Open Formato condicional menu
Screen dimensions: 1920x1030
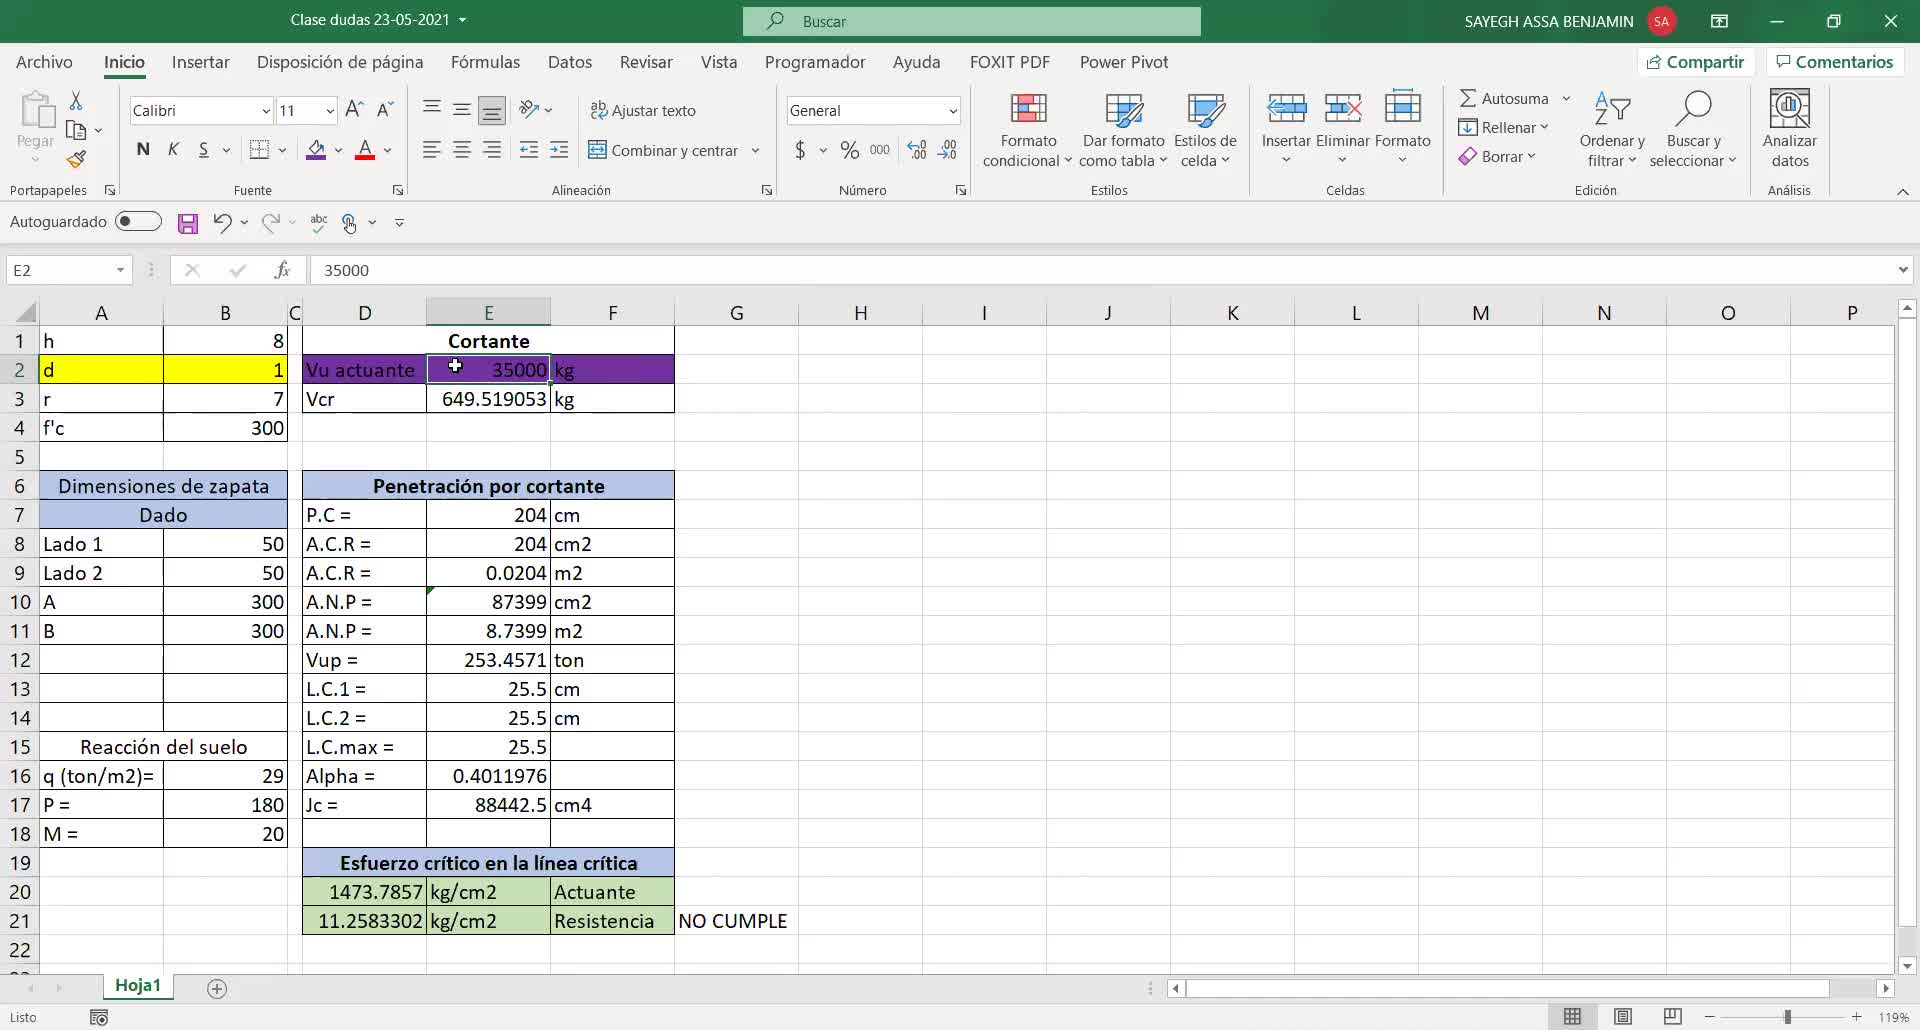(x=1028, y=131)
